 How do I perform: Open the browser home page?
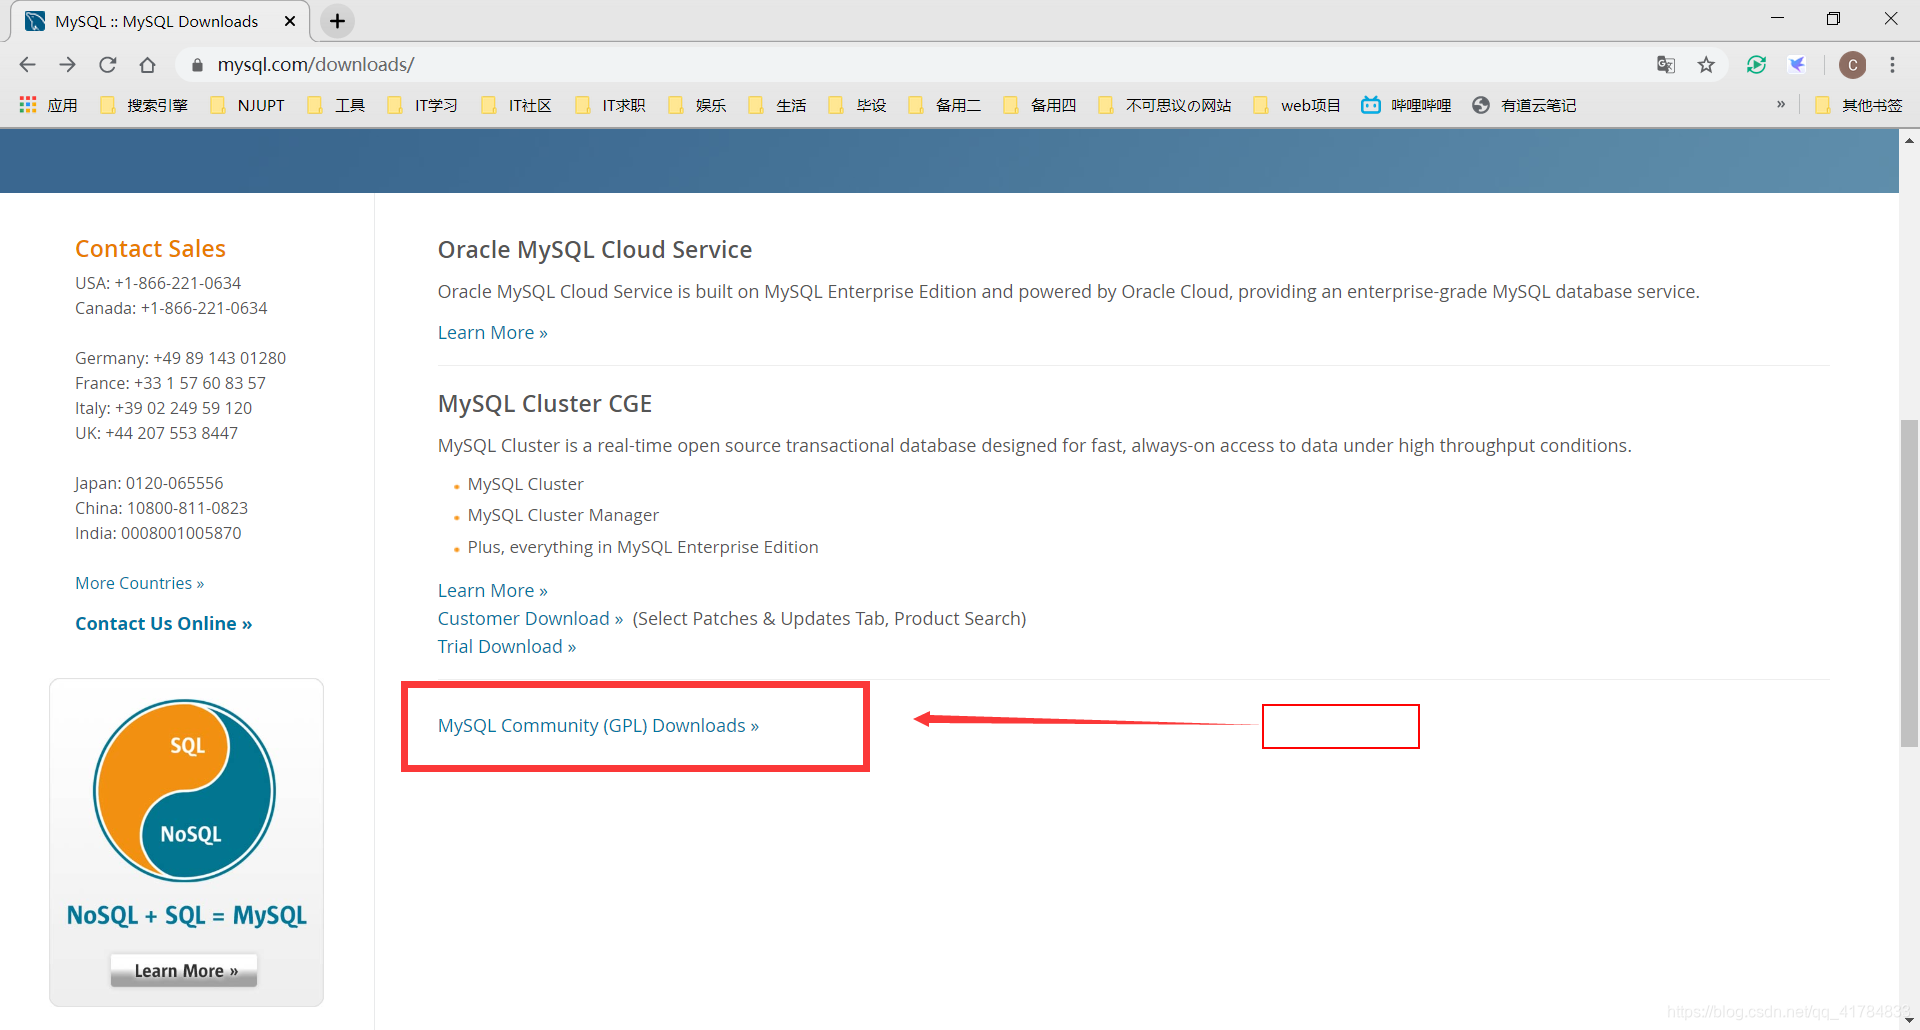pyautogui.click(x=148, y=64)
